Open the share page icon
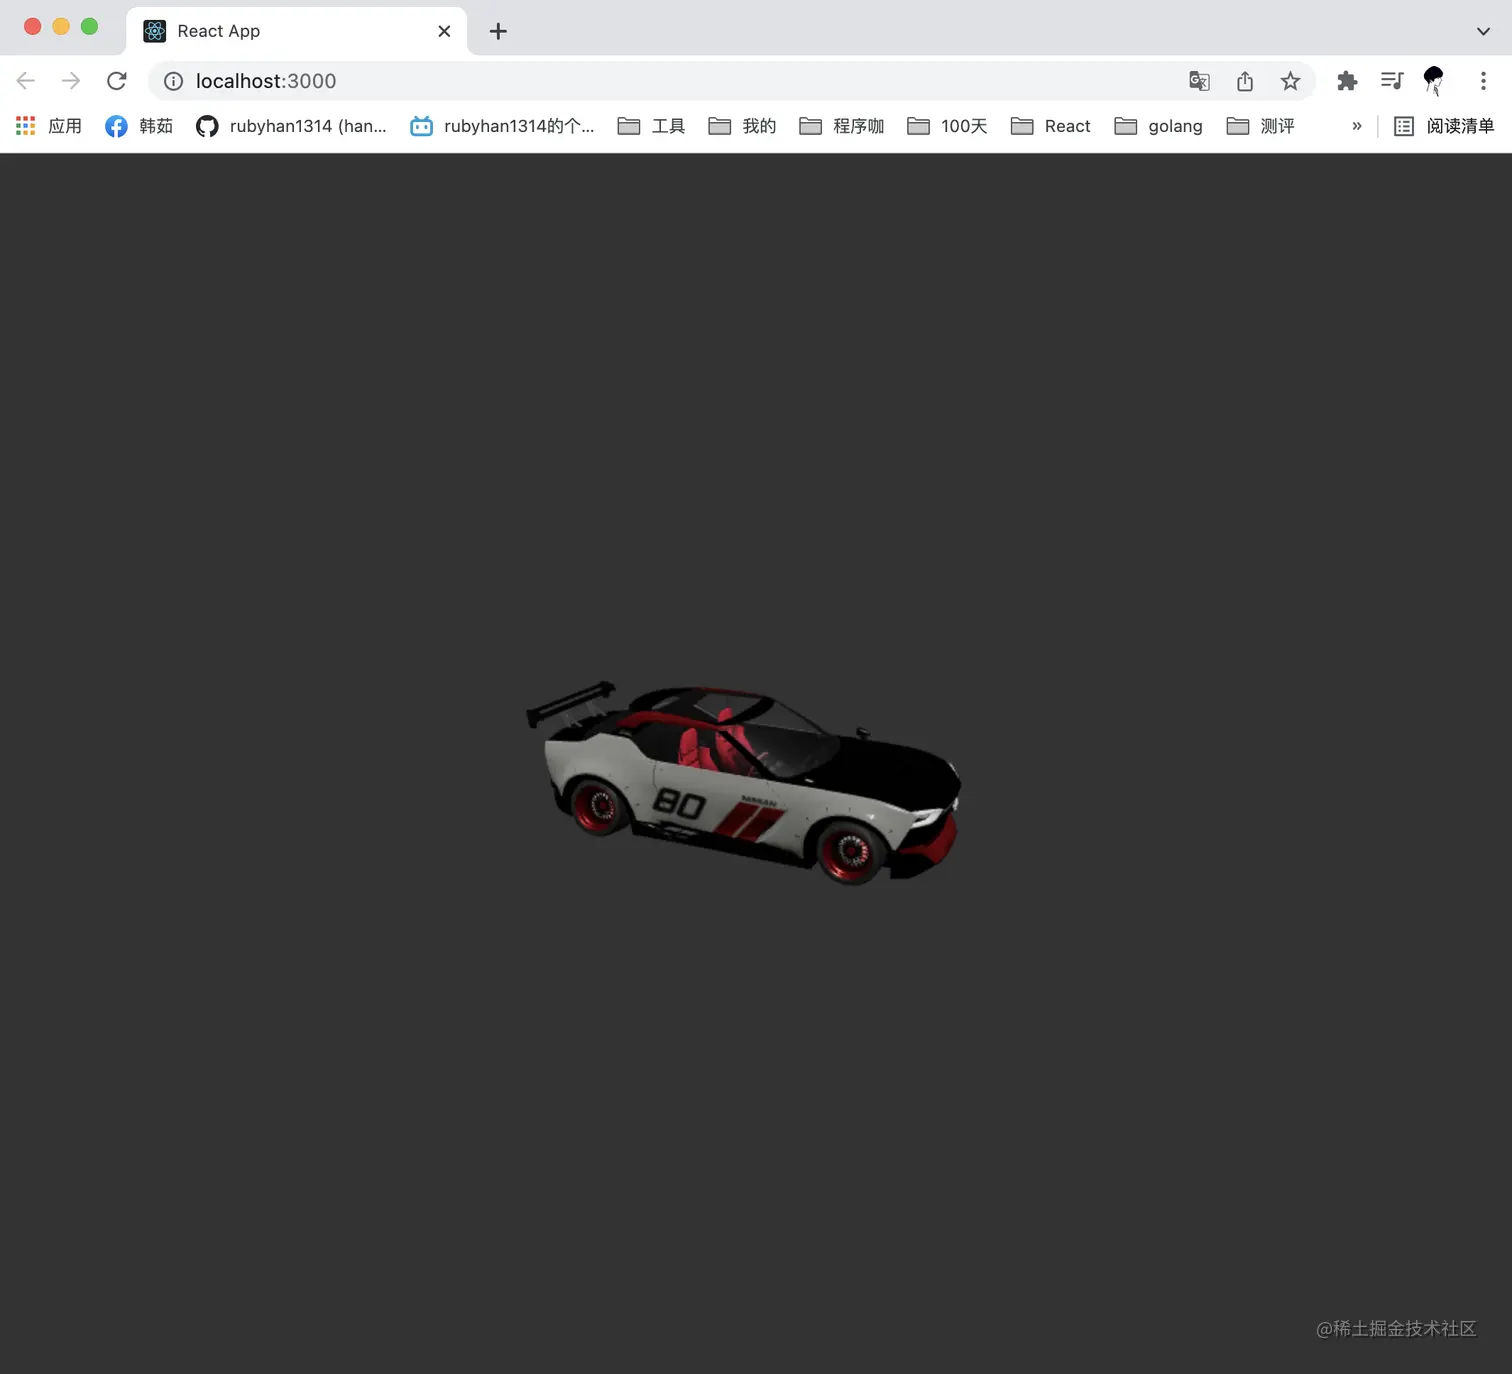 [x=1244, y=81]
